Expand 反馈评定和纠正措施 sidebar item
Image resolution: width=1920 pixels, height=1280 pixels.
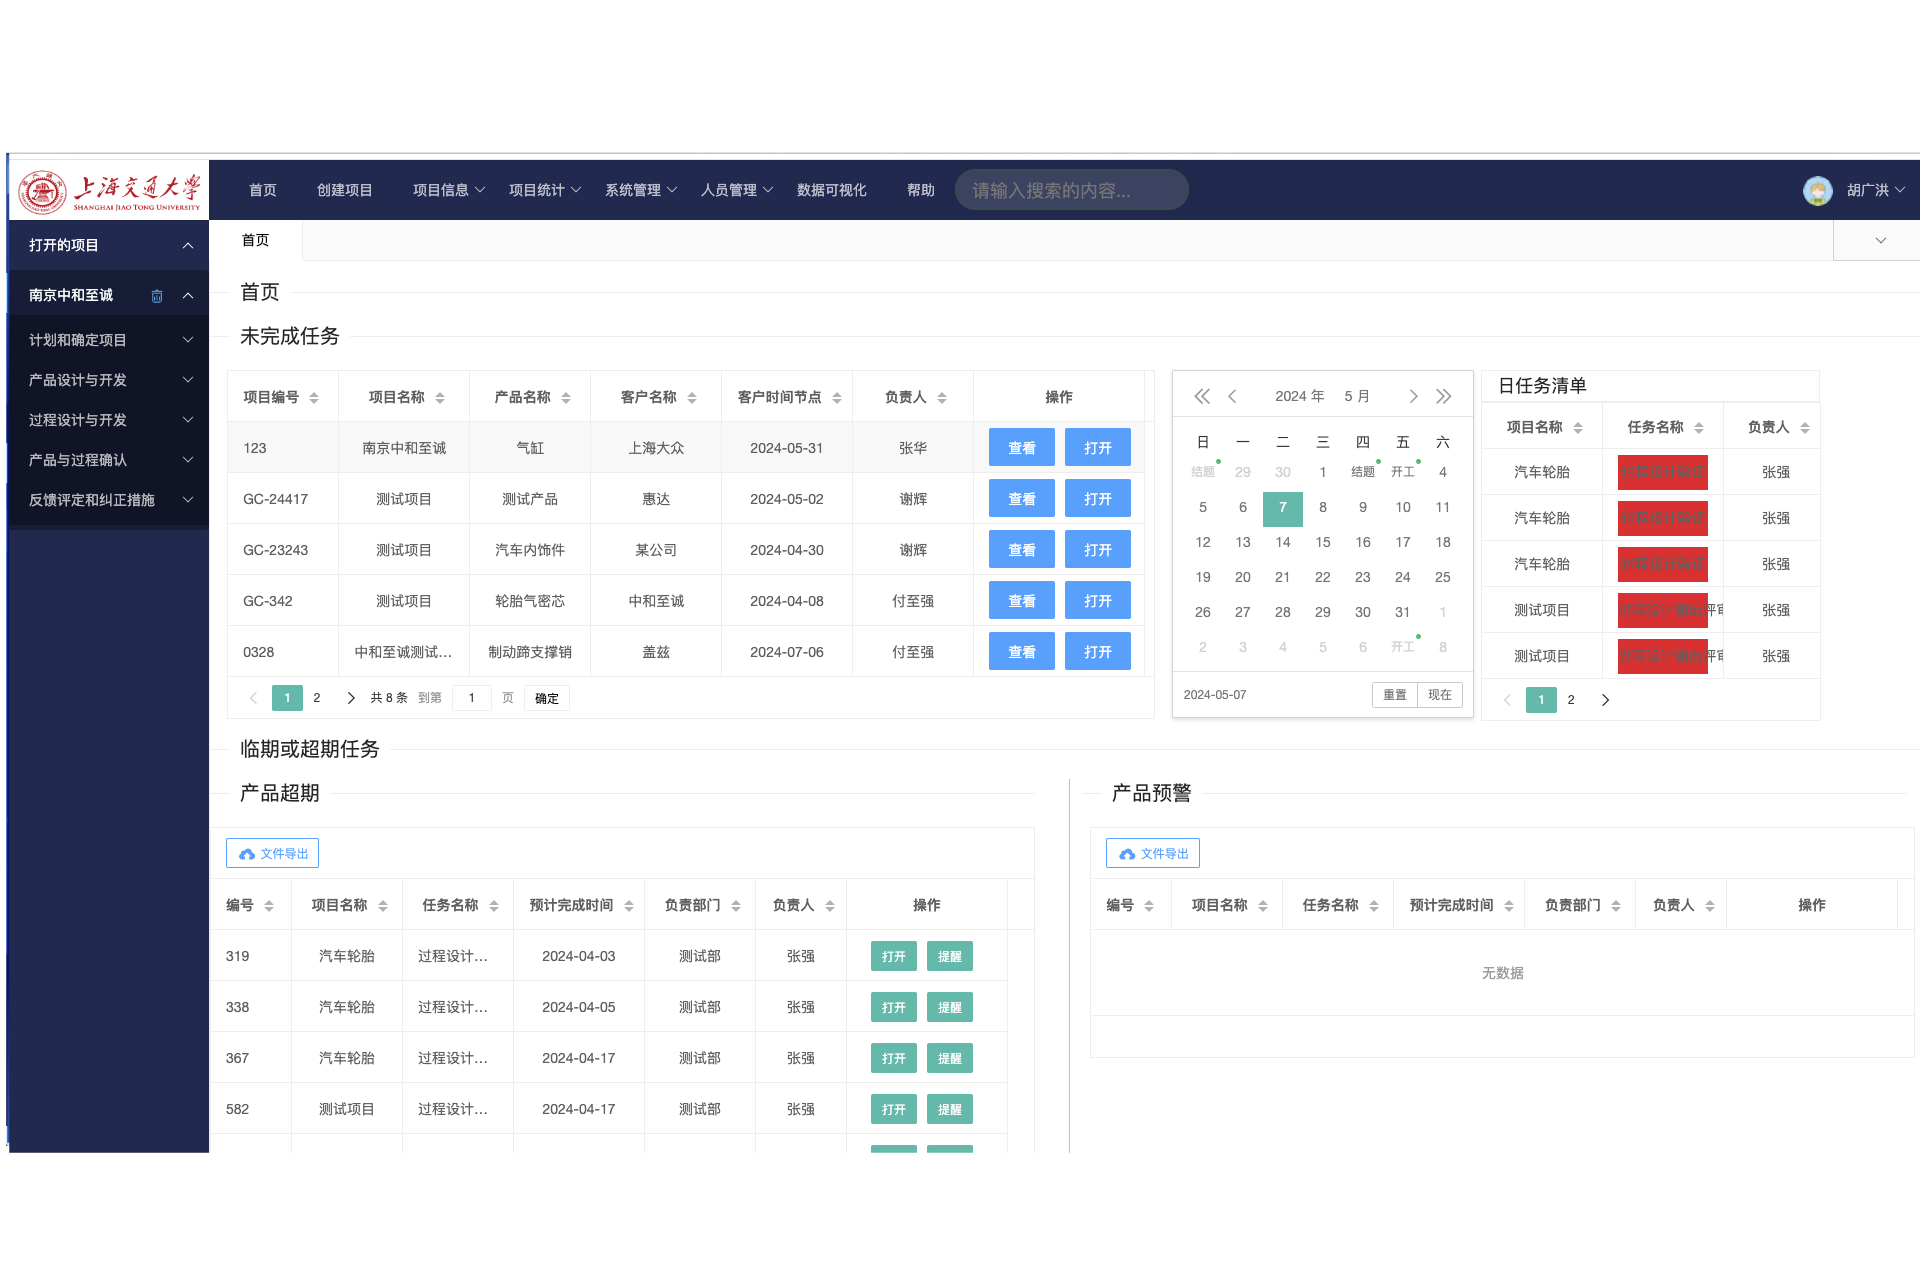[108, 500]
